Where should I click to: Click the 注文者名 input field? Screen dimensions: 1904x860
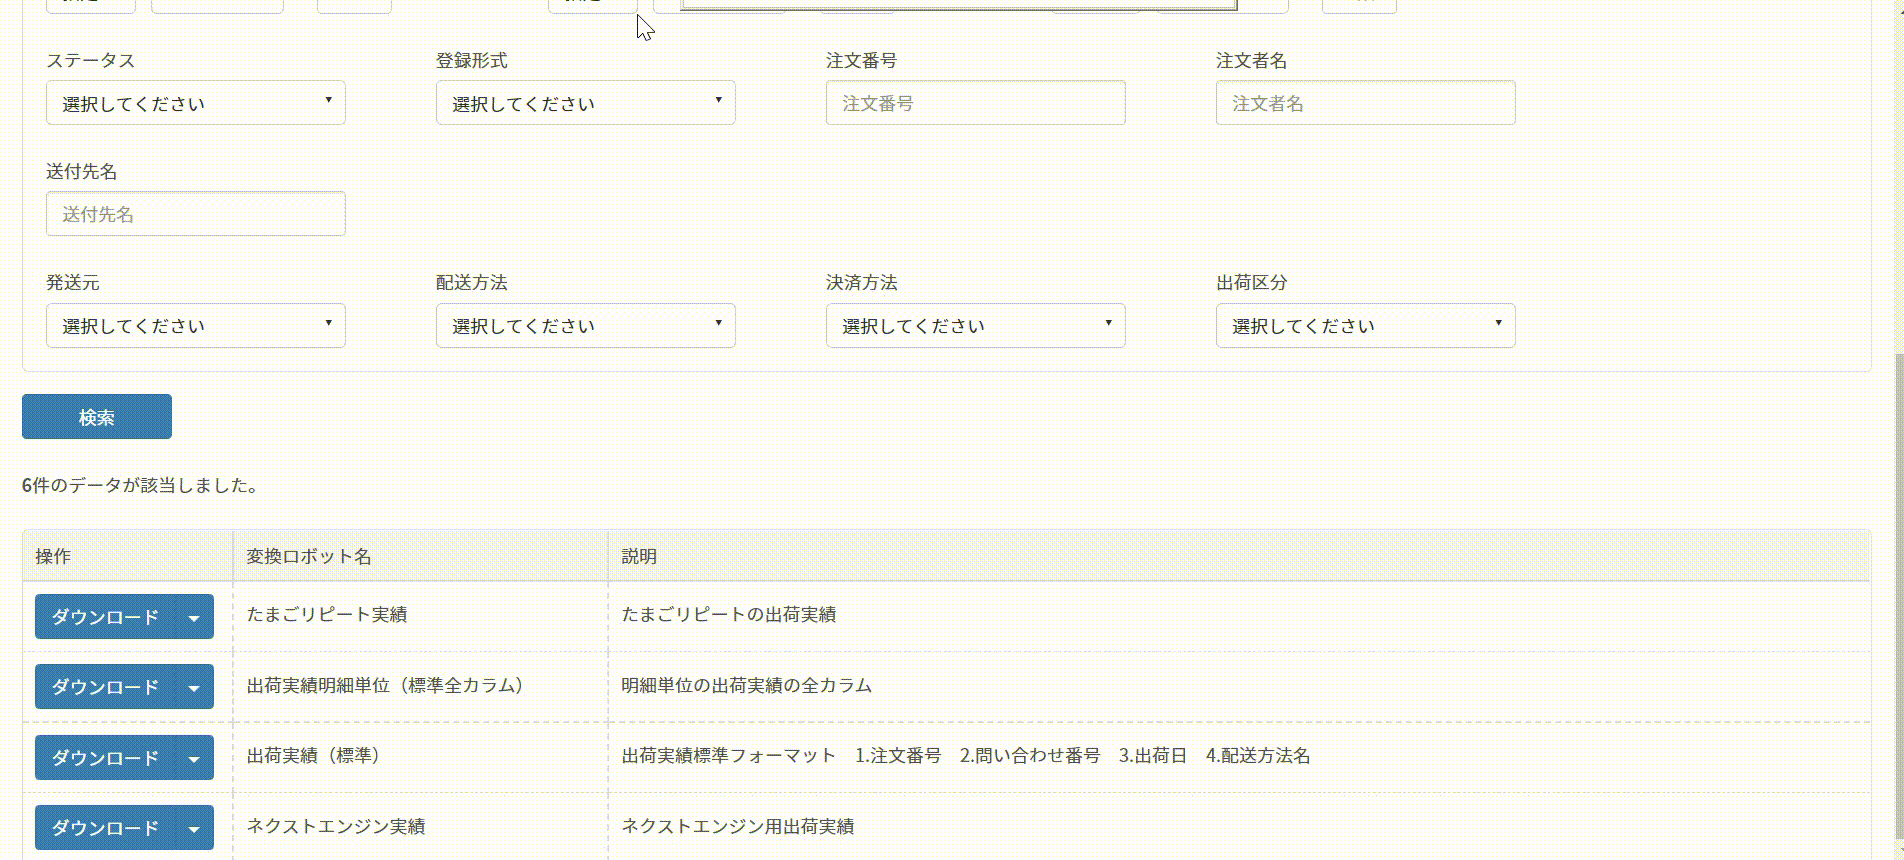(x=1366, y=103)
